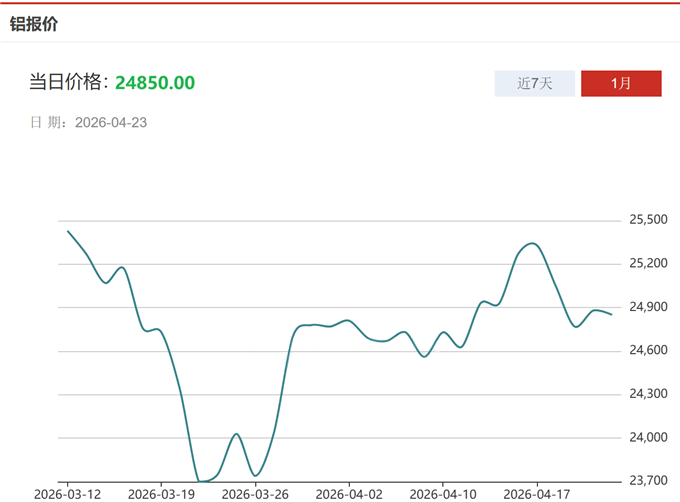Click the 24,900 y-axis value
This screenshot has width=680, height=502.
[x=648, y=307]
